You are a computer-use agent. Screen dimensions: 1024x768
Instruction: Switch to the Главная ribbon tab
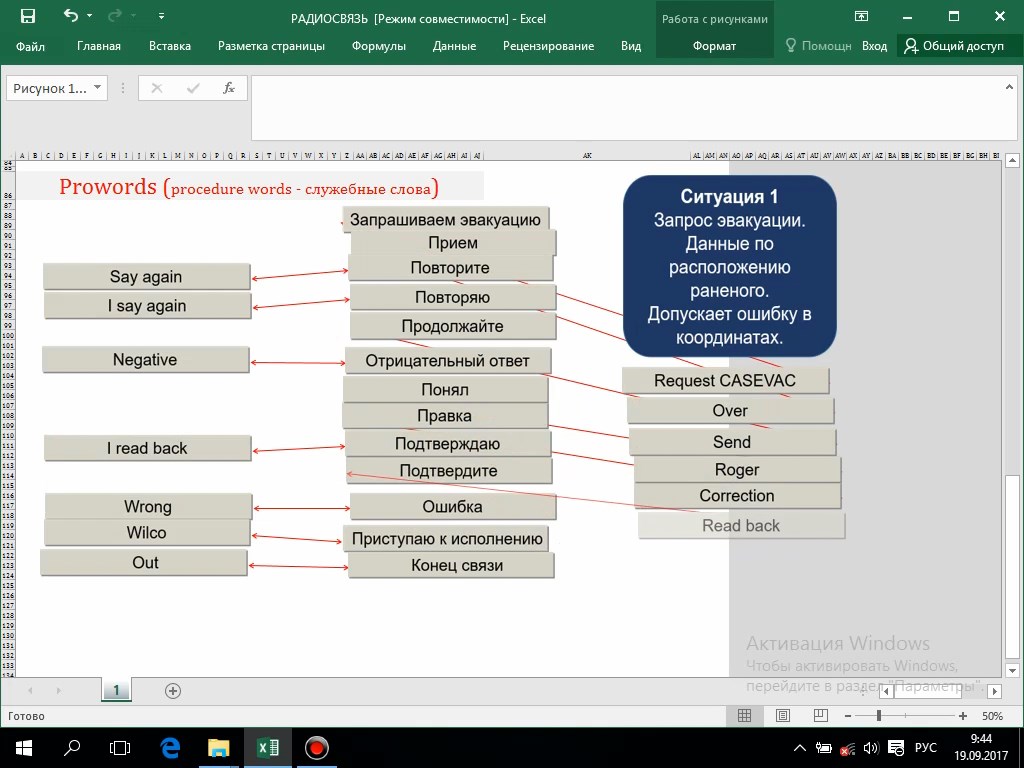coord(99,46)
